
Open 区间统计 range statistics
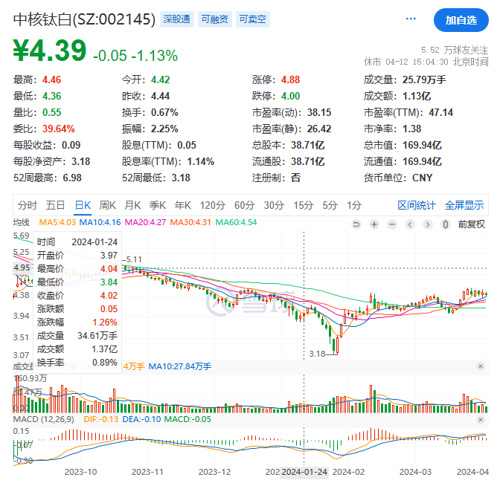tap(417, 205)
